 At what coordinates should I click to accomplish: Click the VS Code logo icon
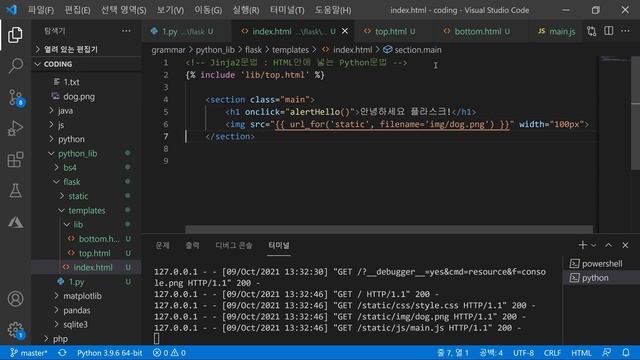(11, 9)
